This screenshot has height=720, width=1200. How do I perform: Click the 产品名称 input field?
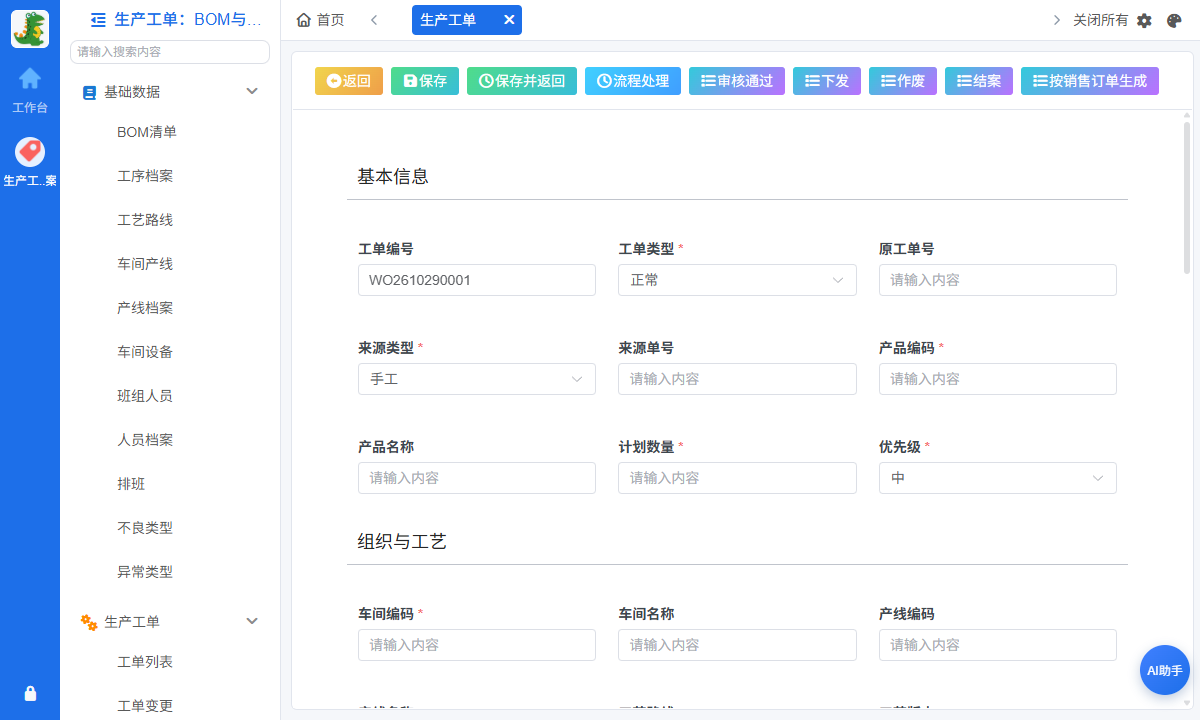[477, 478]
